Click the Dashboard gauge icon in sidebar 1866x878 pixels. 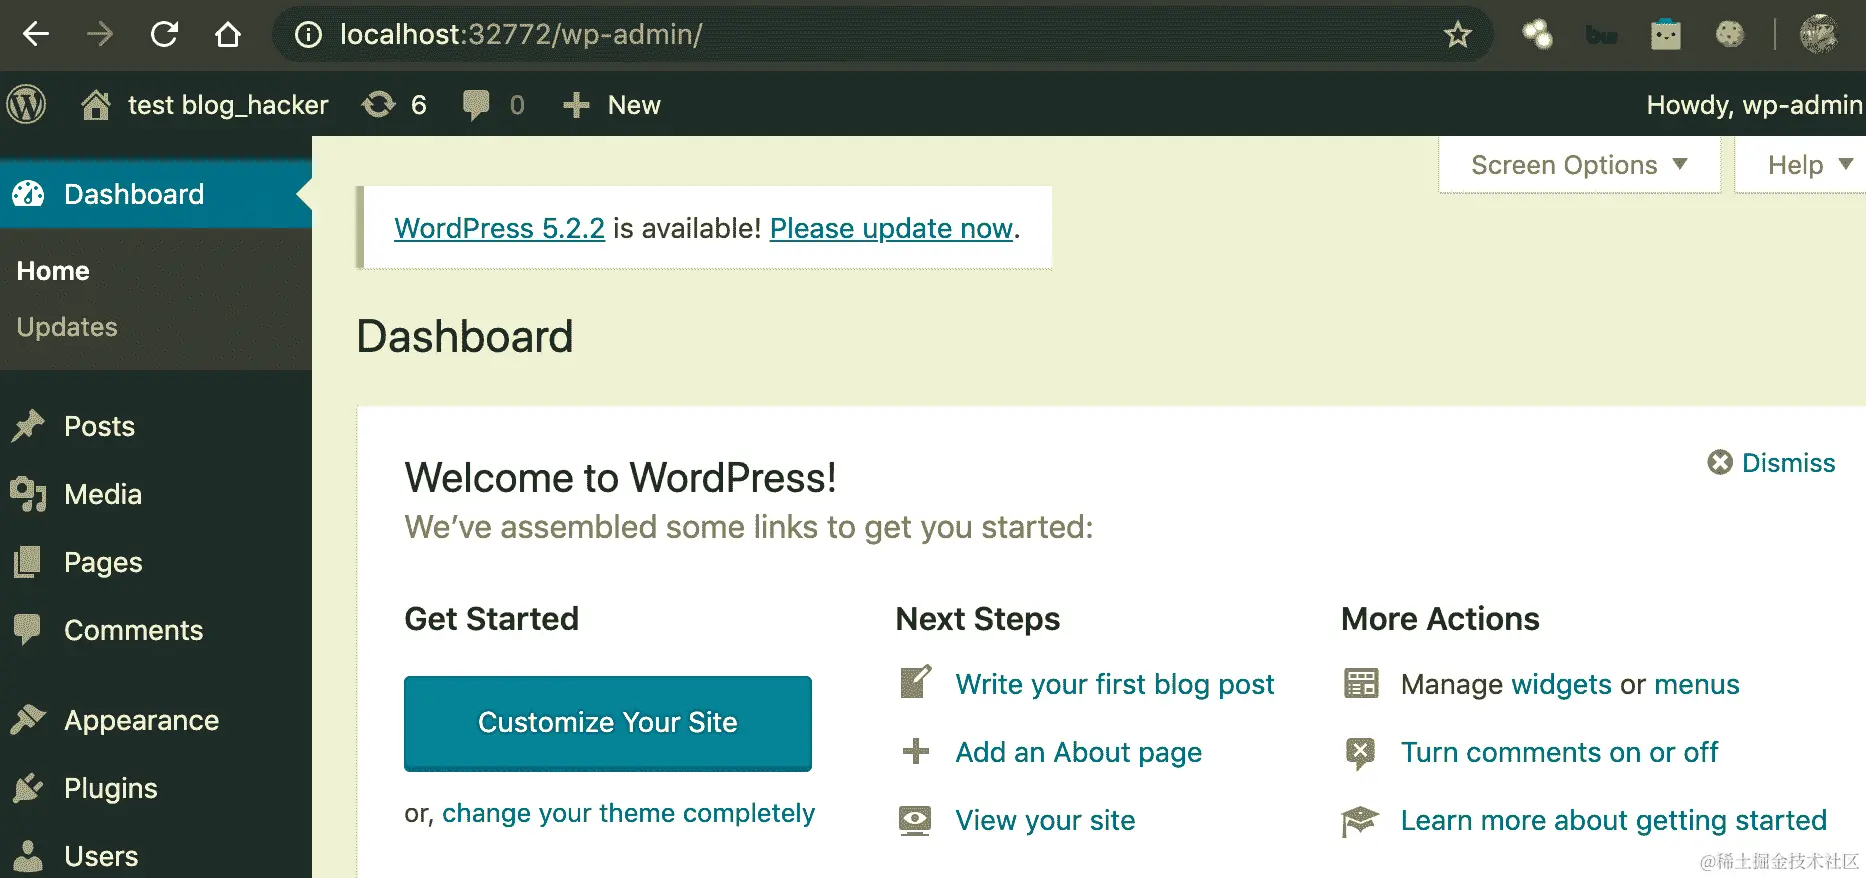[28, 194]
